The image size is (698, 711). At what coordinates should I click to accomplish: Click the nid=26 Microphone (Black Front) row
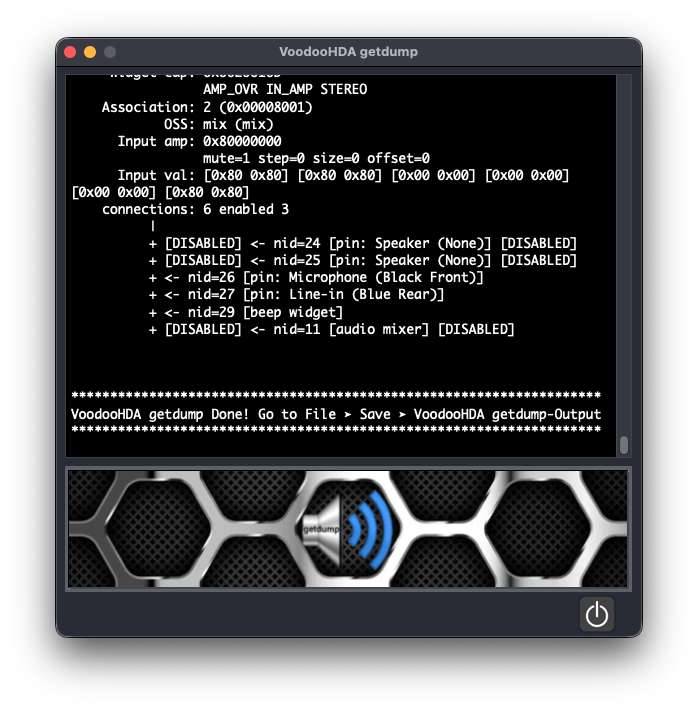316,278
